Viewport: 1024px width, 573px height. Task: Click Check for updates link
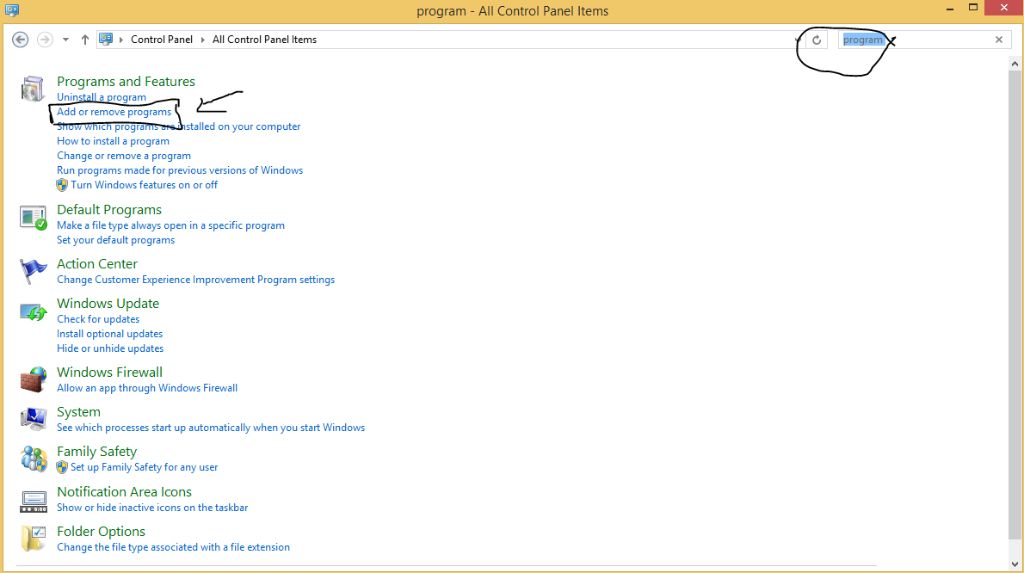pos(98,319)
